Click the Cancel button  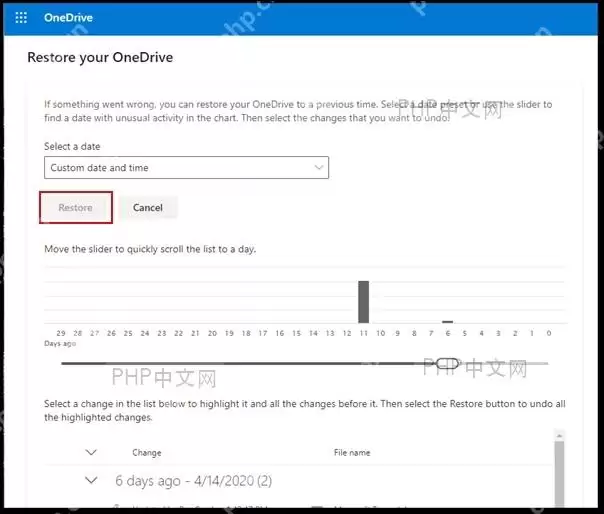[x=148, y=208]
